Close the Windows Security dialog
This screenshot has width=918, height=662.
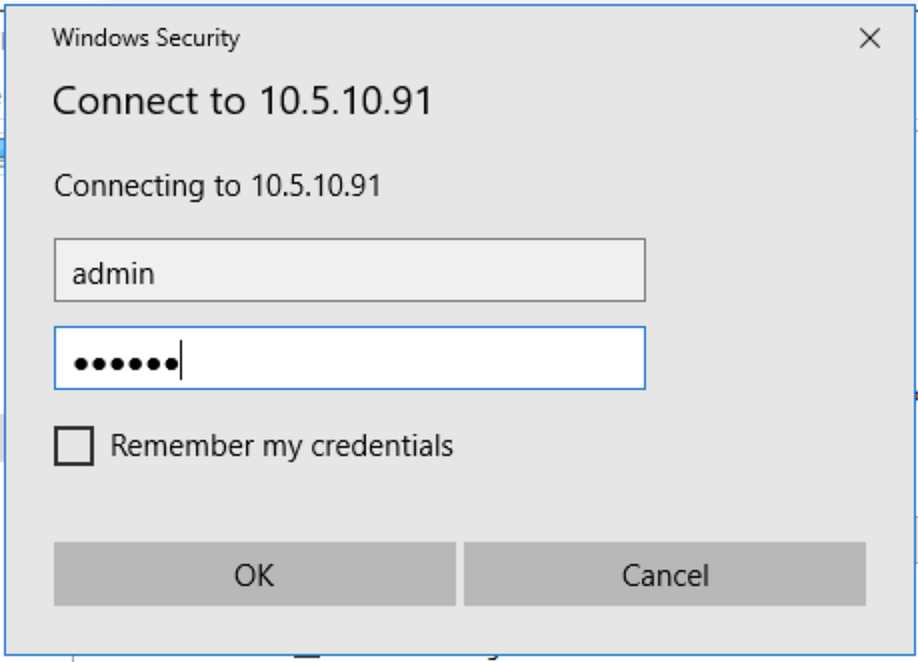point(869,39)
